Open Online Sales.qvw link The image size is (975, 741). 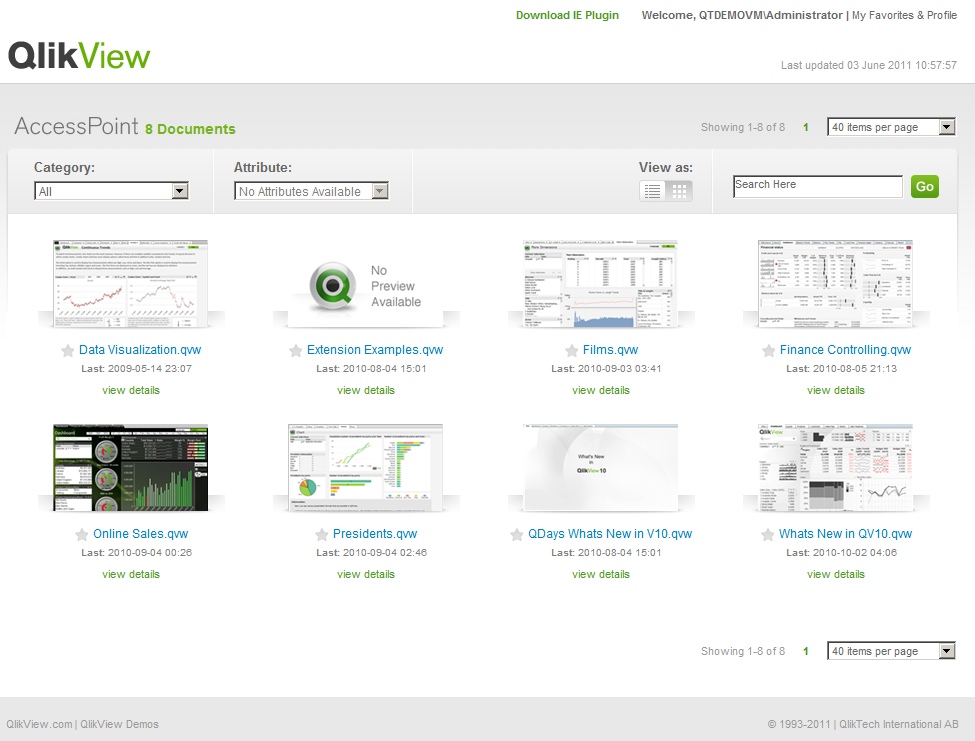[x=141, y=534]
